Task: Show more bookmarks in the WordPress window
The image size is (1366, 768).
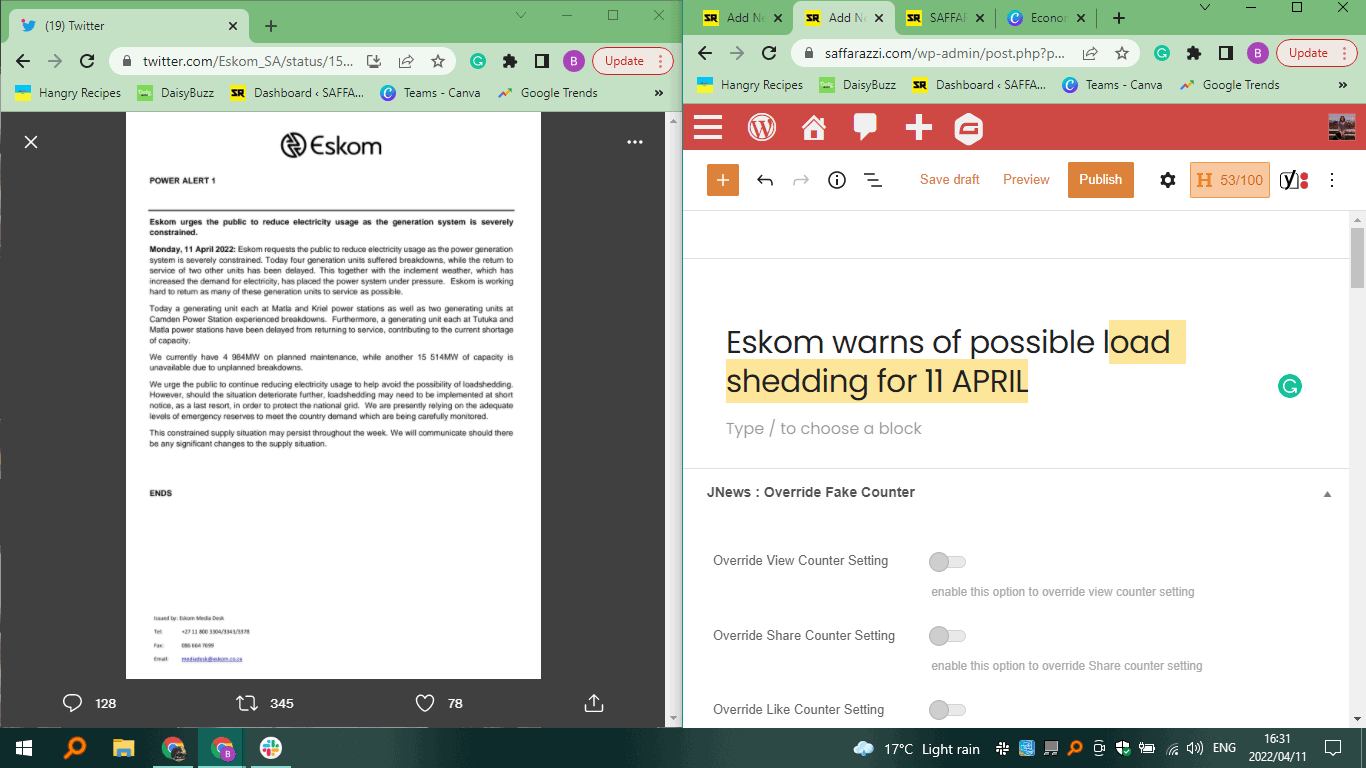Action: 1341,85
